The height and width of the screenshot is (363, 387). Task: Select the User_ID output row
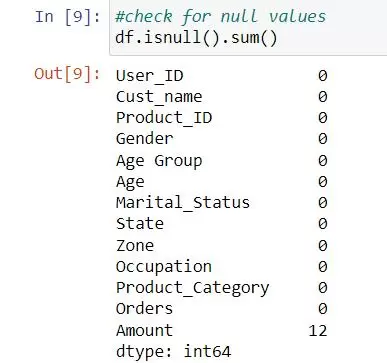pos(222,76)
